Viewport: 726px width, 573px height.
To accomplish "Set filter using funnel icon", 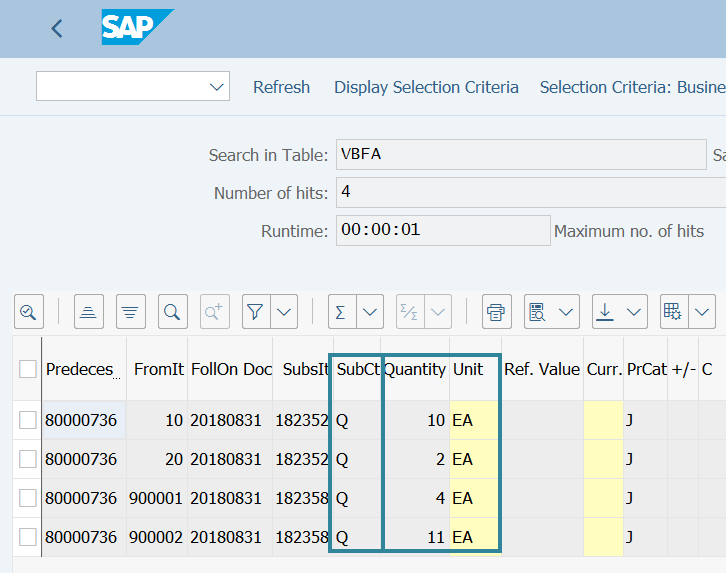I will tap(256, 311).
